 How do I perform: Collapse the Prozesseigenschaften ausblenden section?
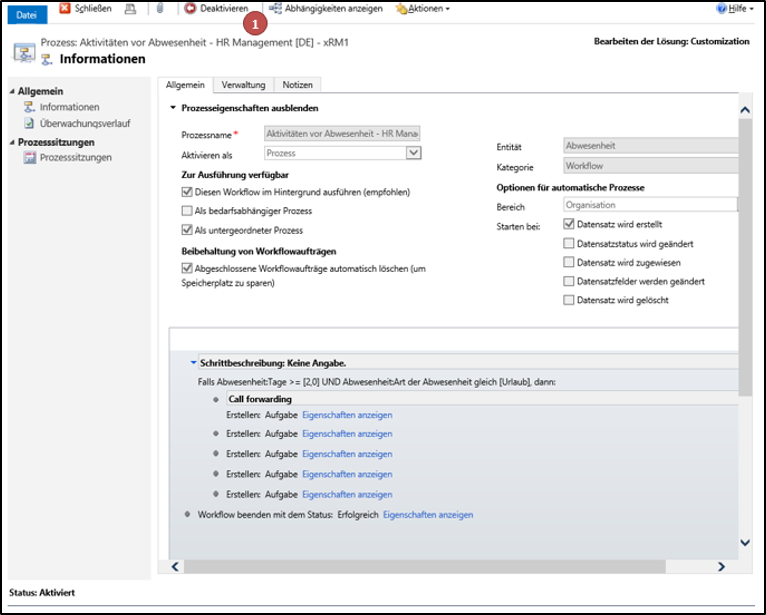click(173, 108)
